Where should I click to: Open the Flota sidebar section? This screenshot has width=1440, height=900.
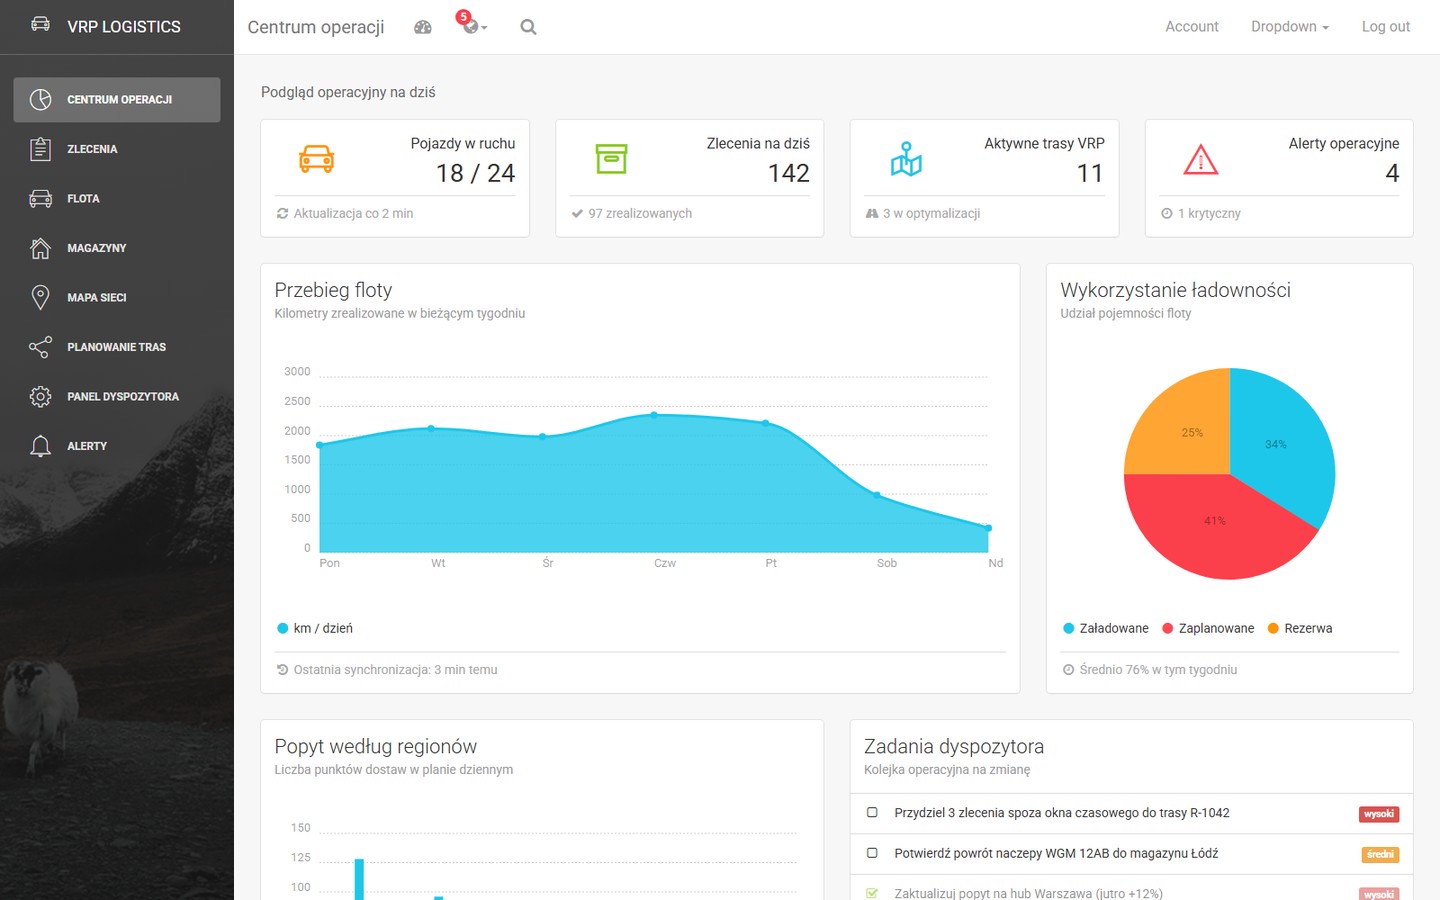117,199
